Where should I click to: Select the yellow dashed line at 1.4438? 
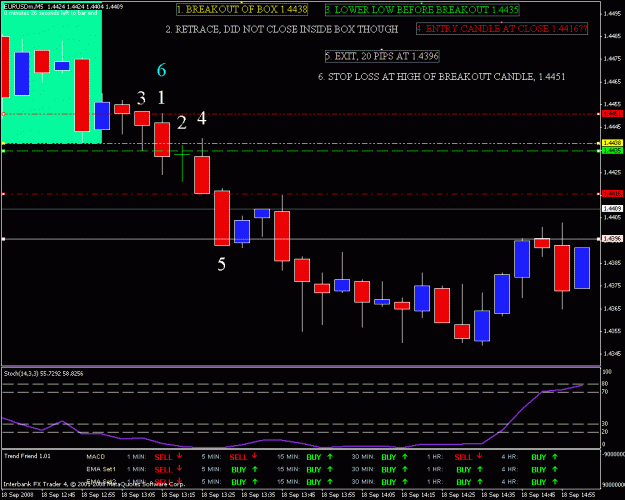(301, 143)
